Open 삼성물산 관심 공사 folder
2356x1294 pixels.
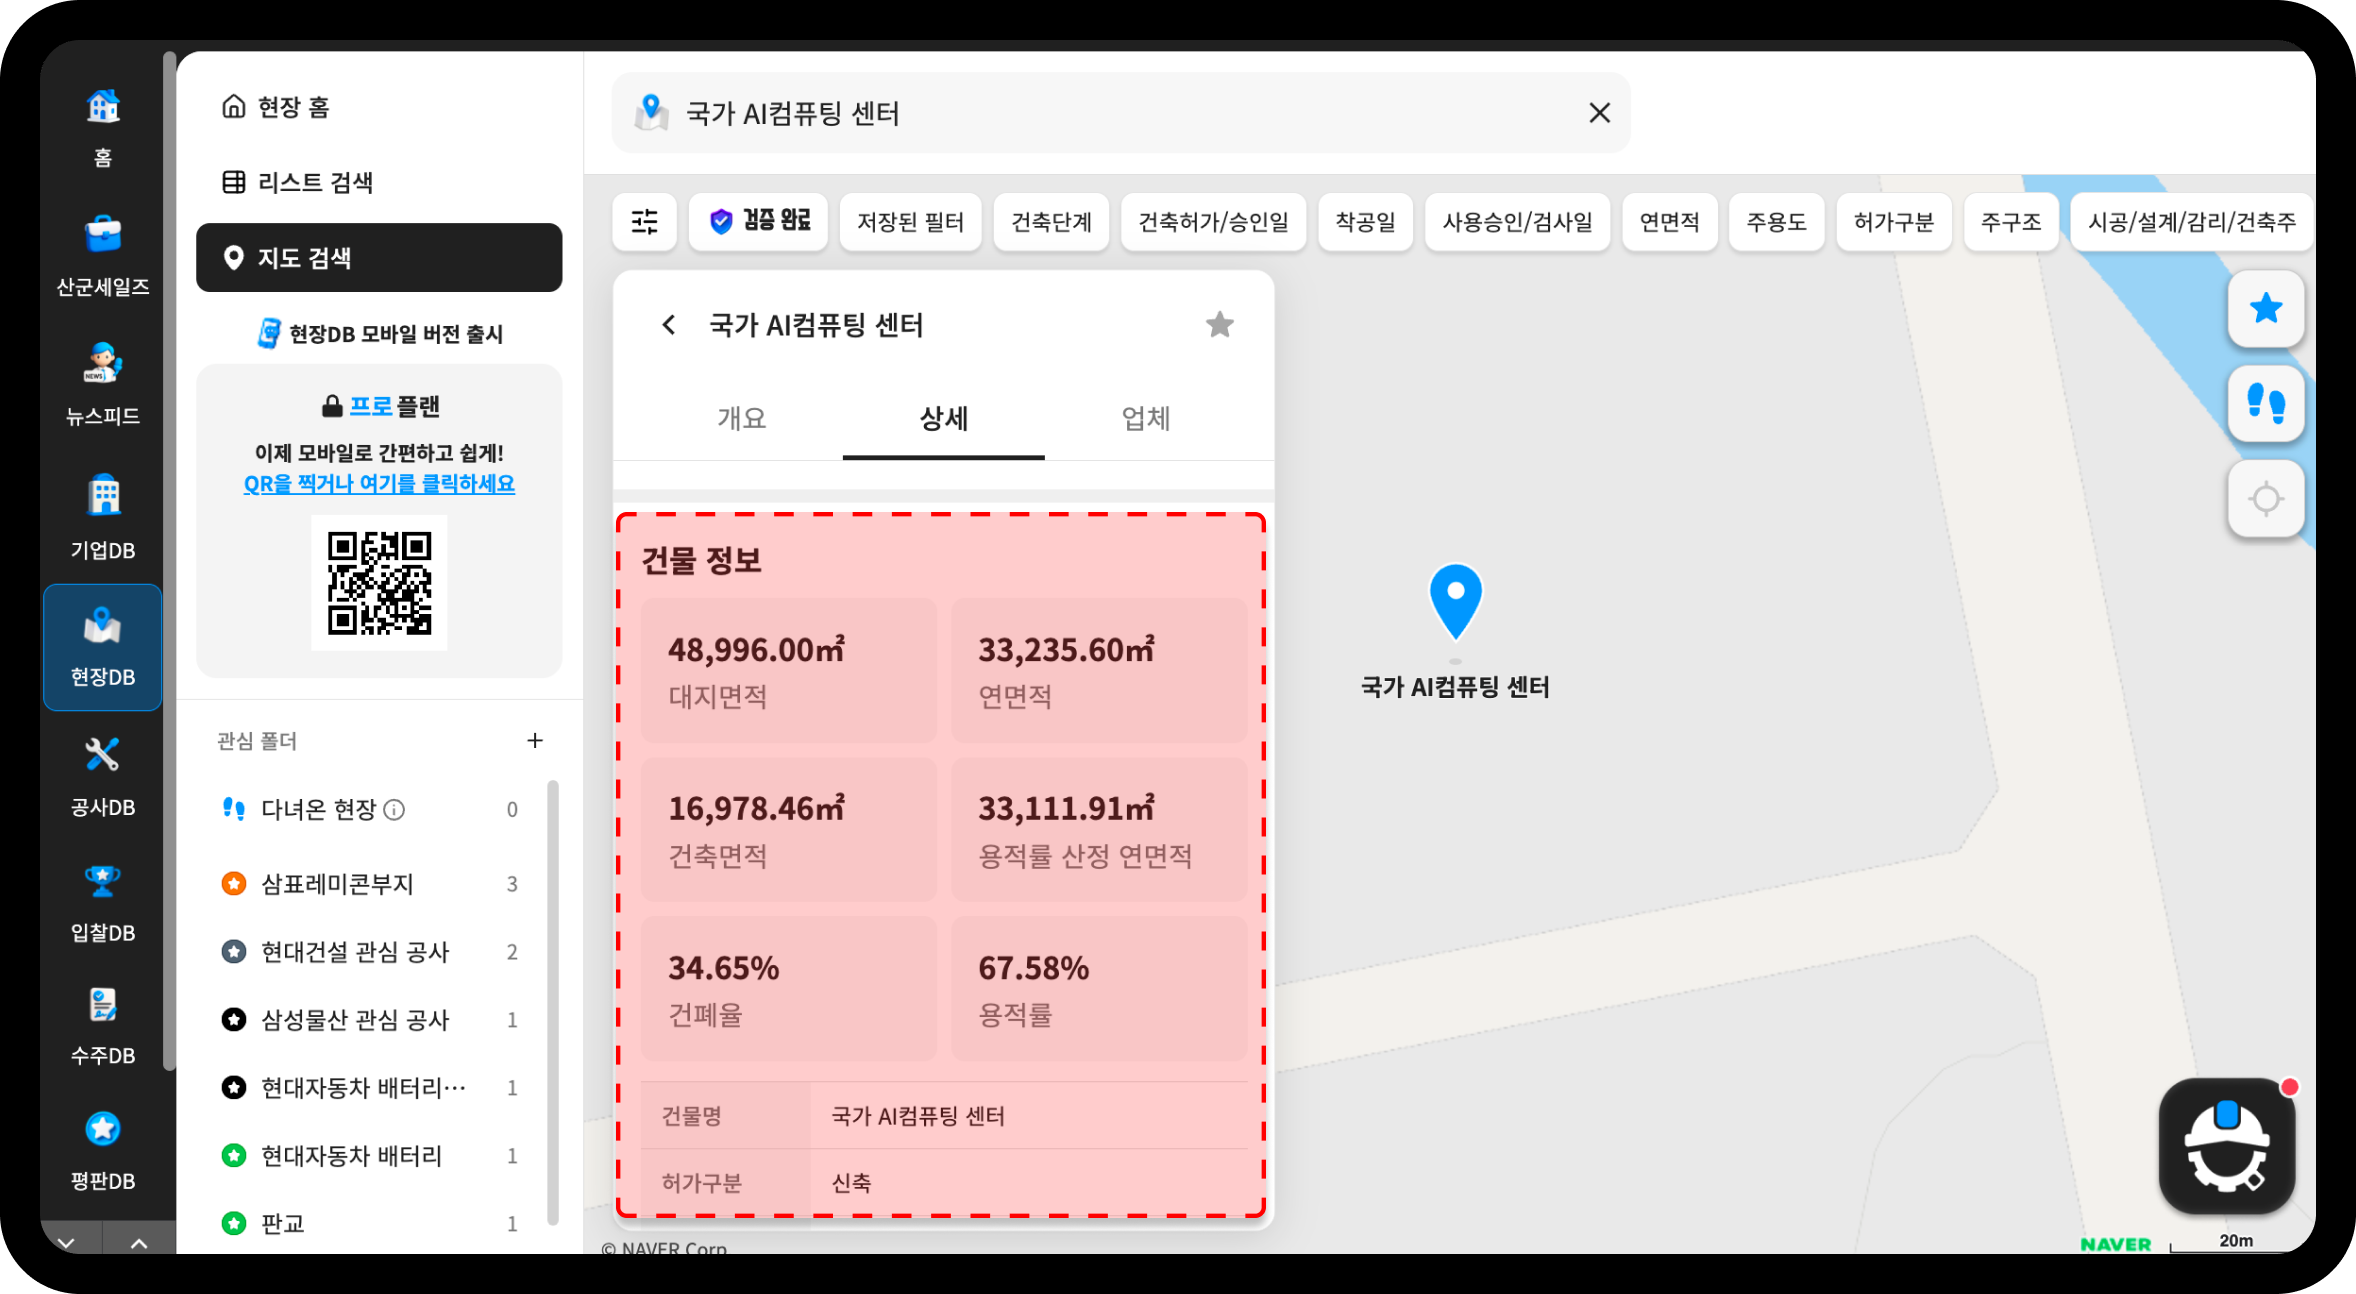370,1019
